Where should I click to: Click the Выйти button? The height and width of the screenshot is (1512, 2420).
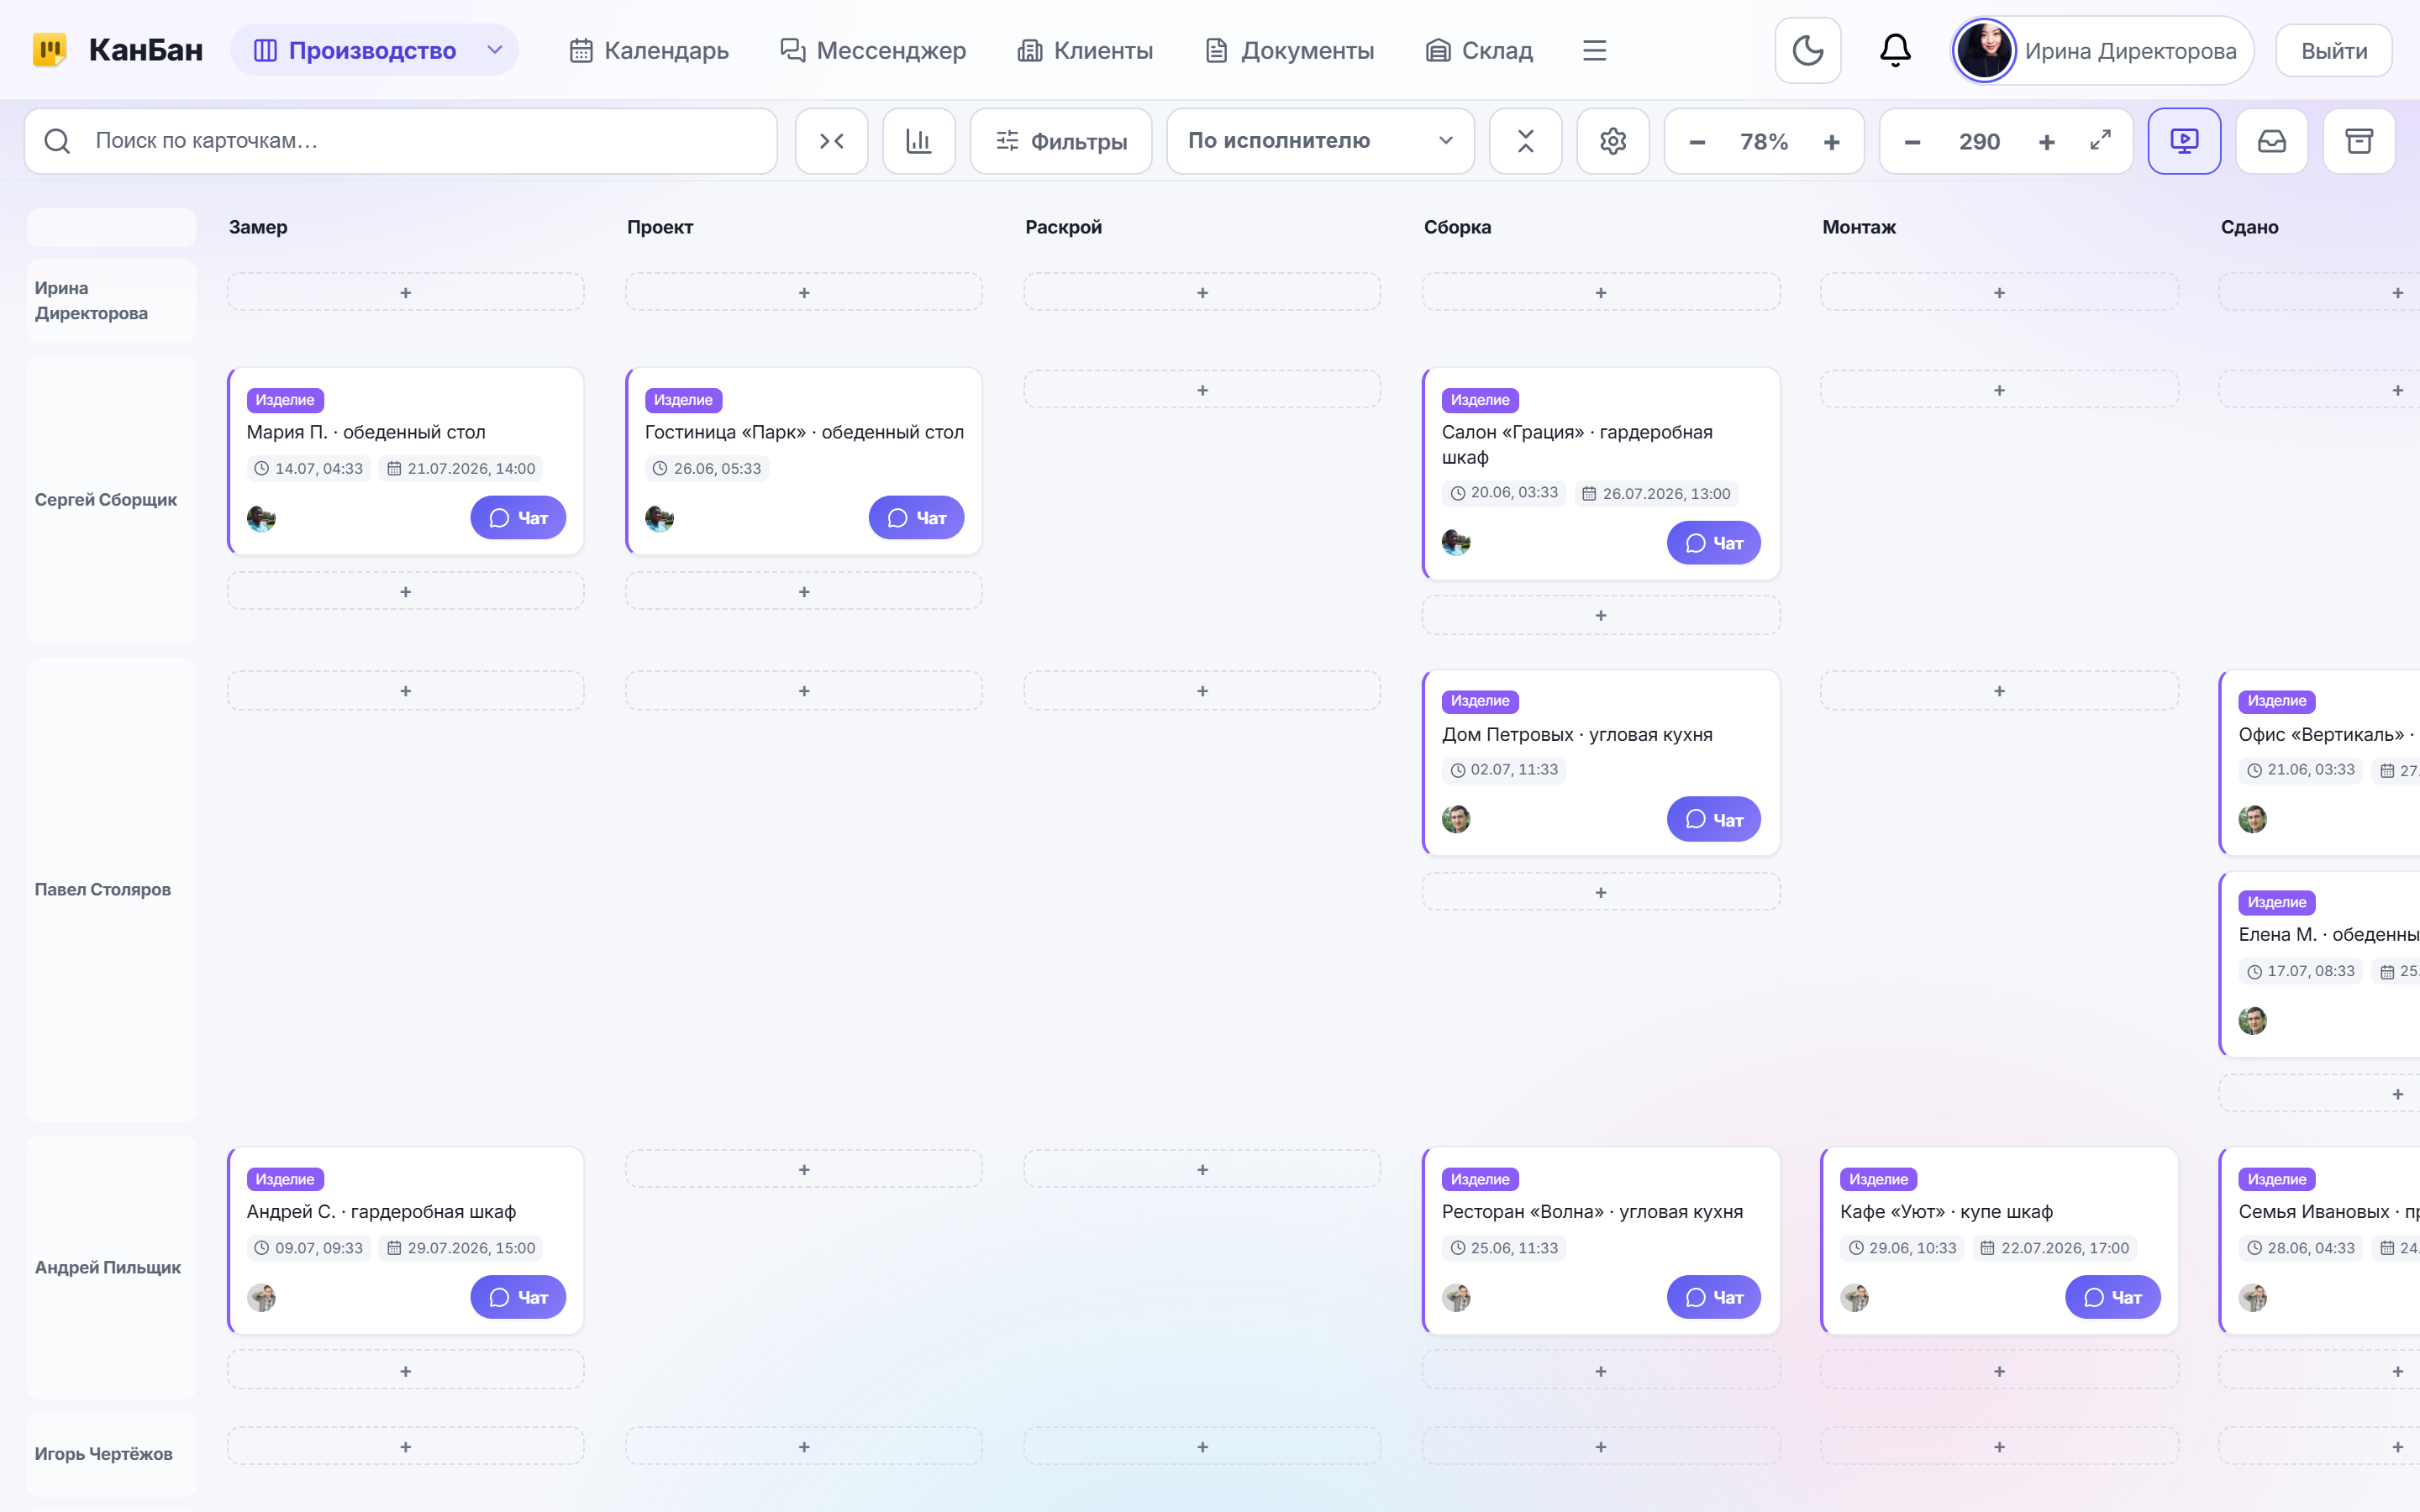2333,50
